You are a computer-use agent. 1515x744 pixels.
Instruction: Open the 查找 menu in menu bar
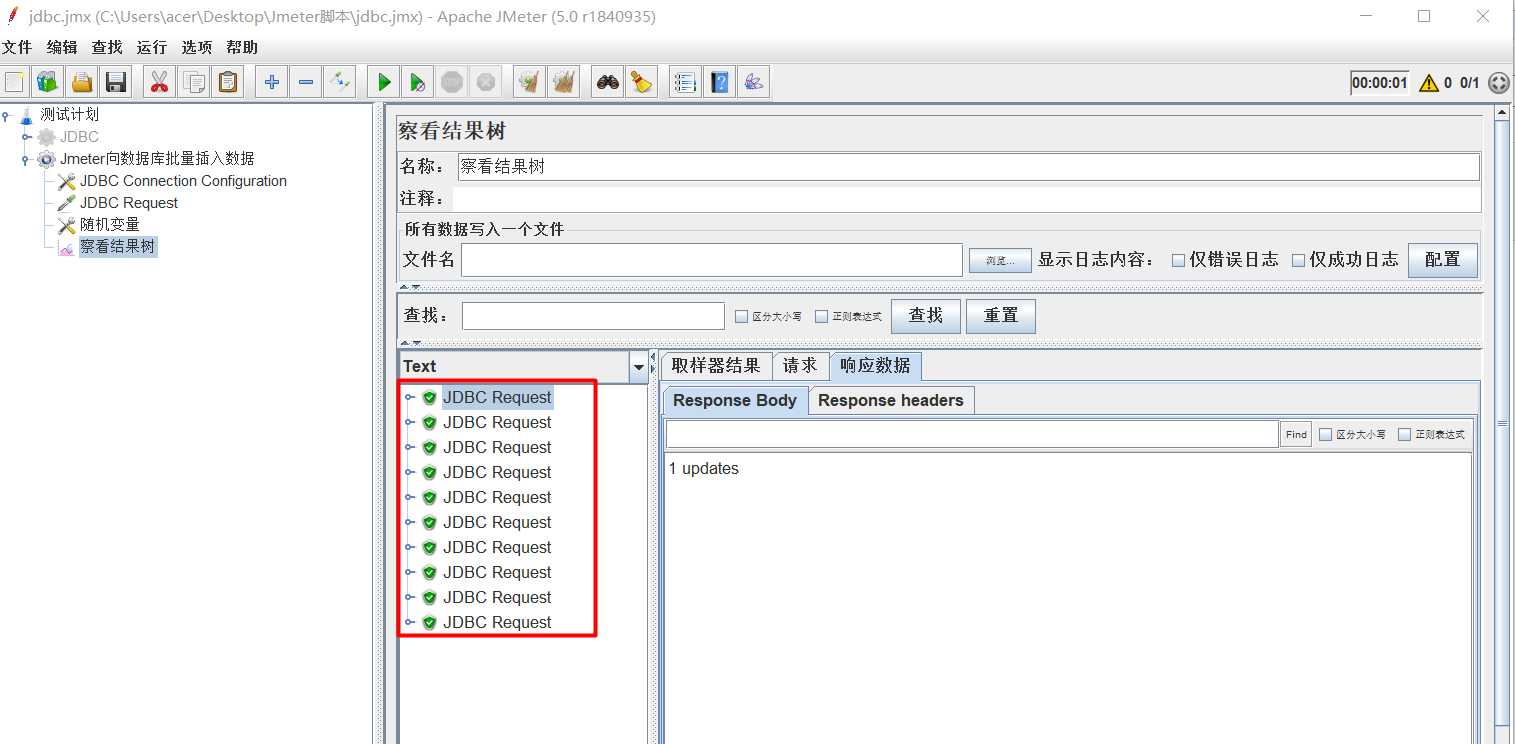pyautogui.click(x=107, y=47)
